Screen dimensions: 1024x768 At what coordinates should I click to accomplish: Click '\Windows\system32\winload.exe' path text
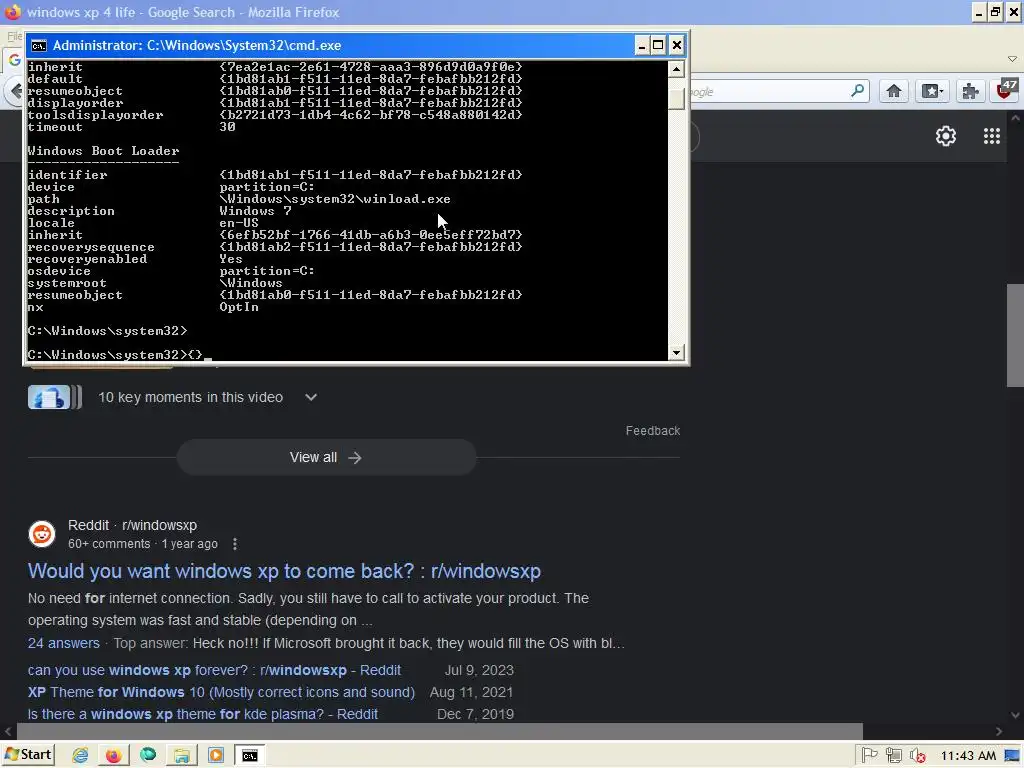(335, 199)
